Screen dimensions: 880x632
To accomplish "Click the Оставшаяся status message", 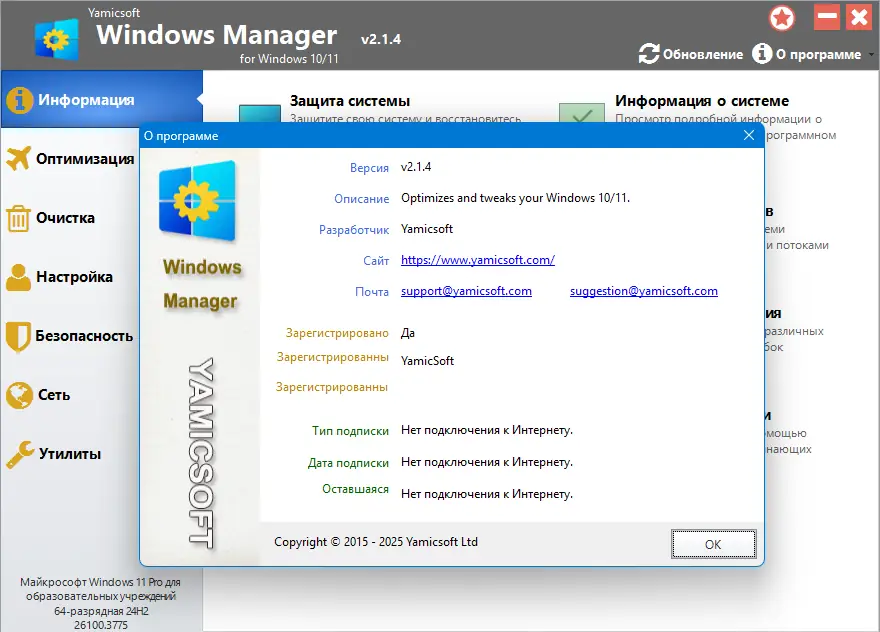I will 487,494.
